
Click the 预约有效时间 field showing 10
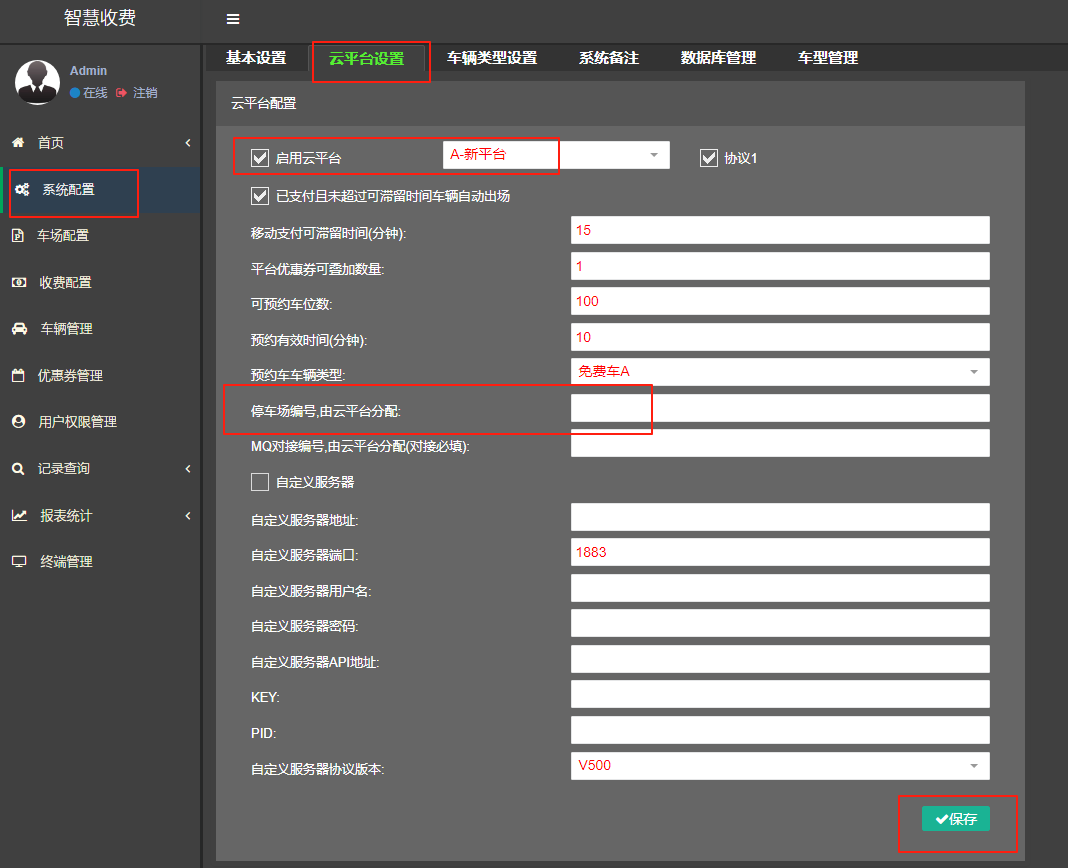780,337
